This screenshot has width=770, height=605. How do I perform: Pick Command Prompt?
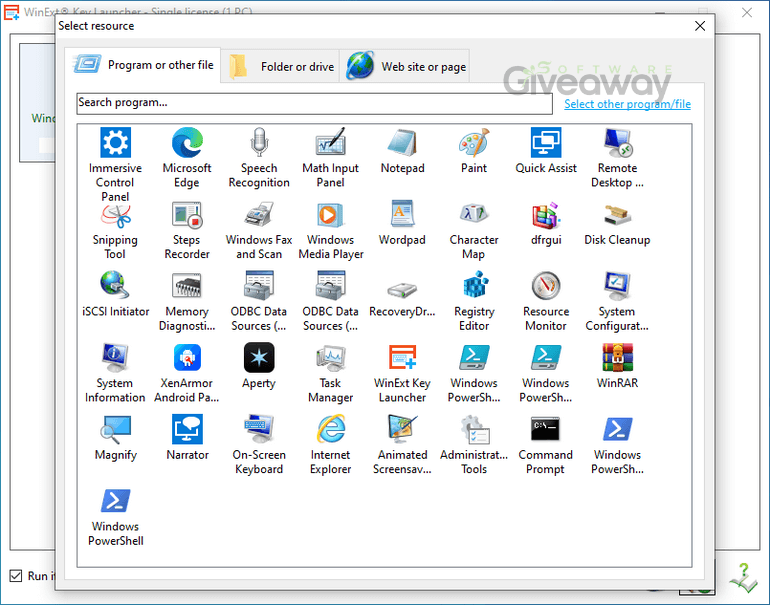click(x=546, y=429)
